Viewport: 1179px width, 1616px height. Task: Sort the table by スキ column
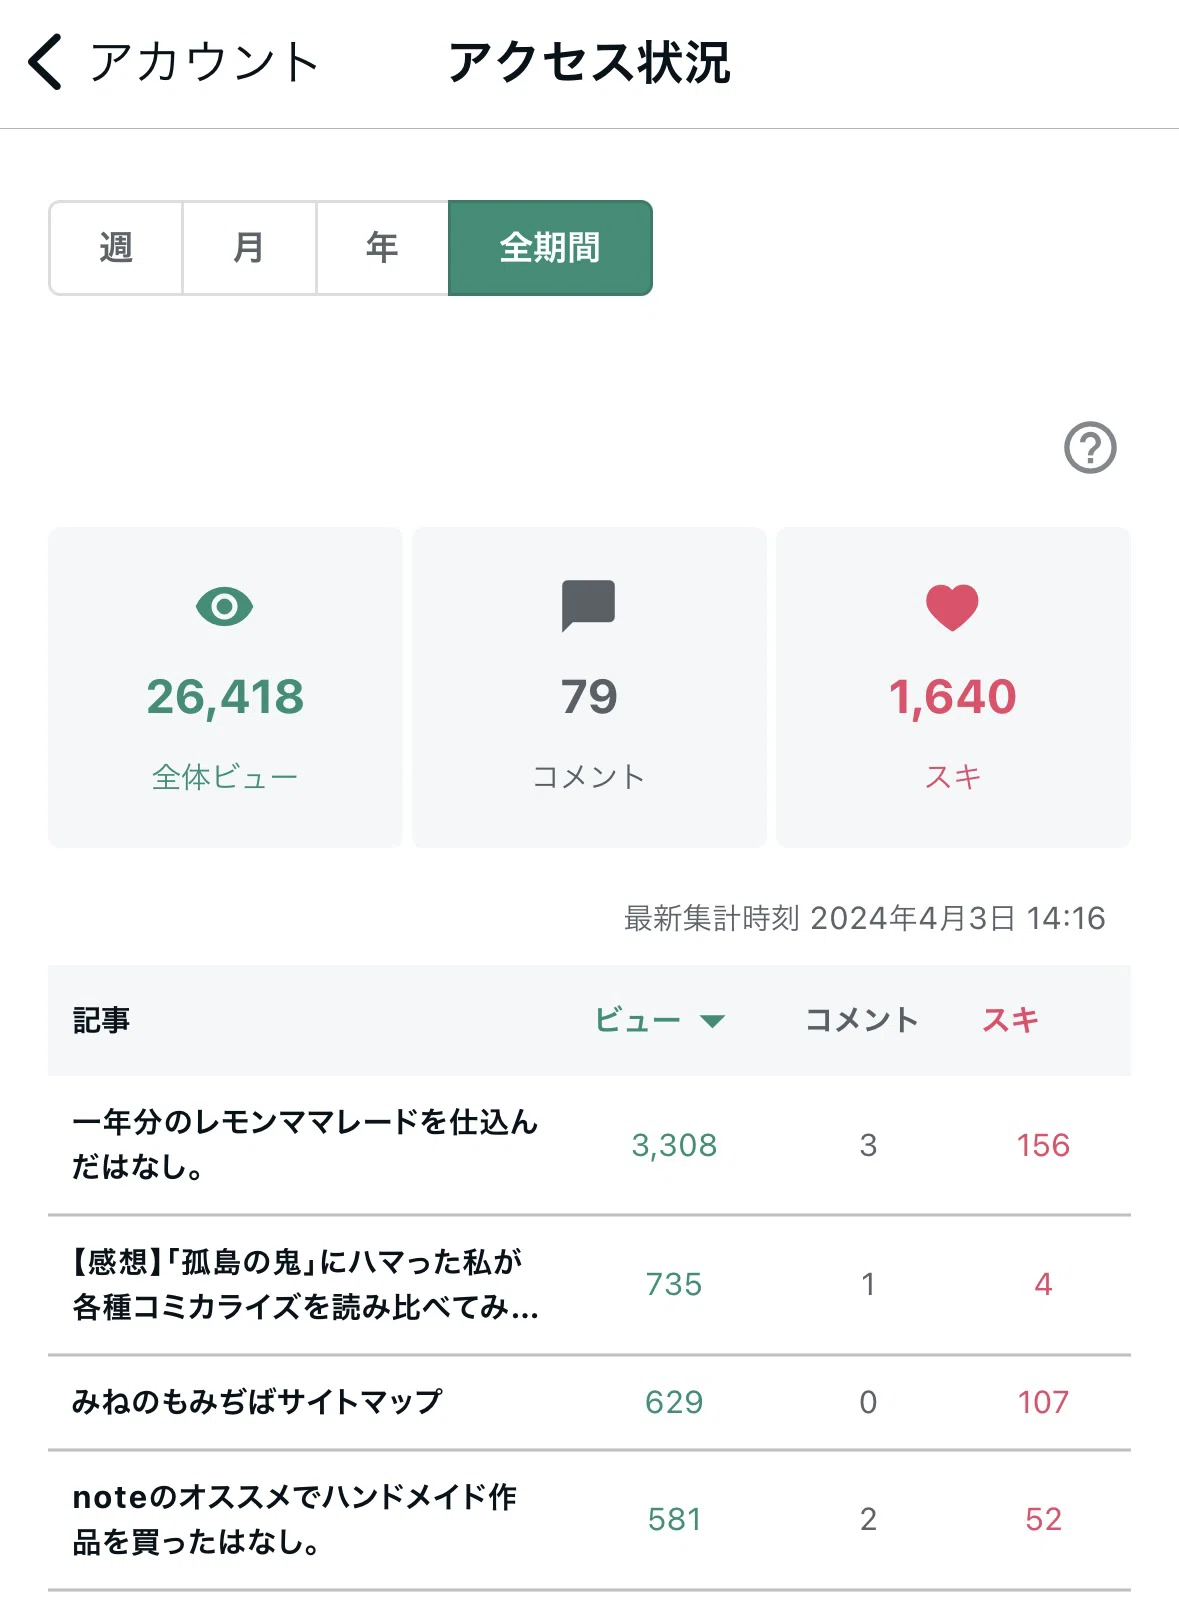pos(1011,1020)
